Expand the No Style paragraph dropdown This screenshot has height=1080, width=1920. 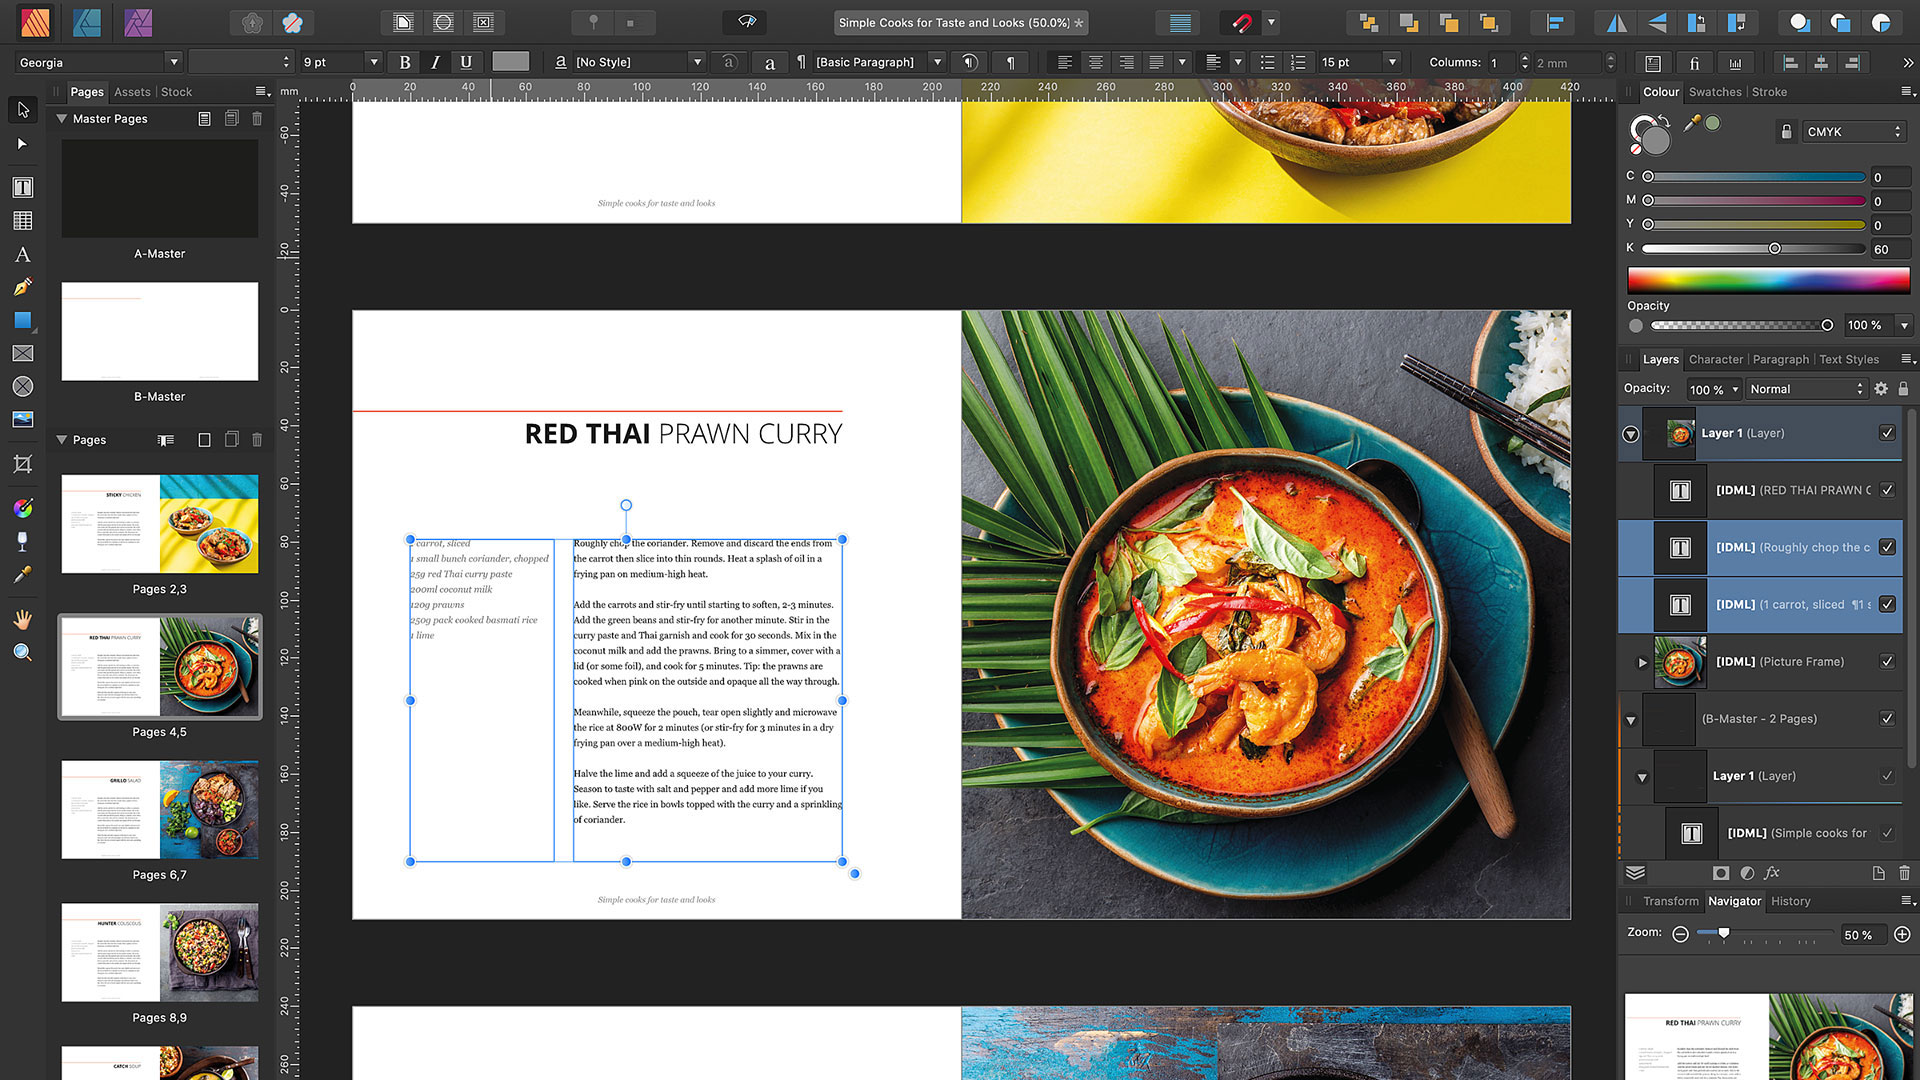[696, 62]
